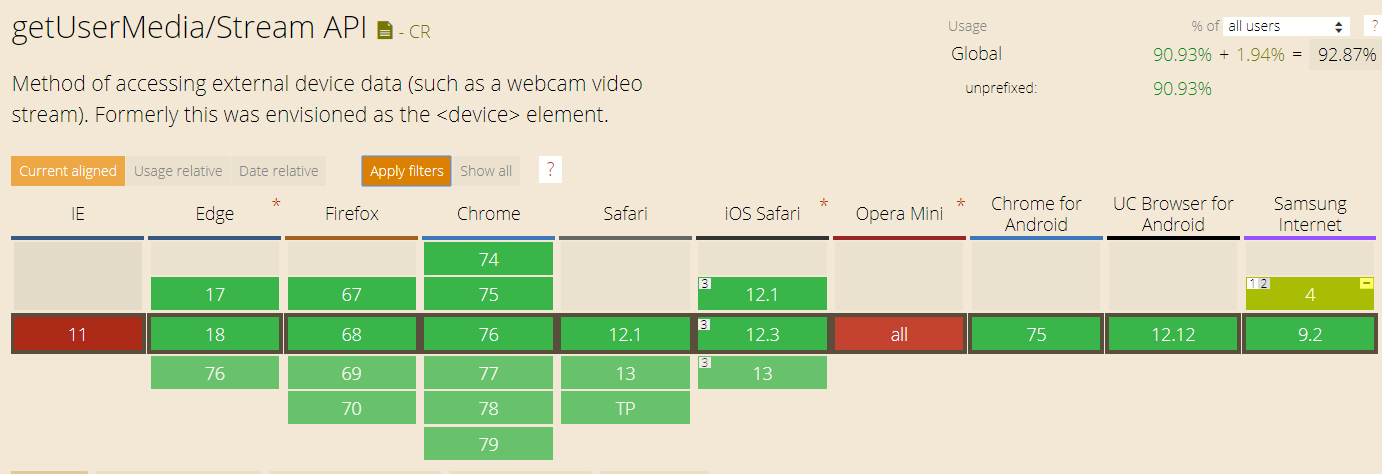This screenshot has width=1382, height=474.
Task: Click the yellow minus flag on Samsung 4
Action: [x=1366, y=284]
